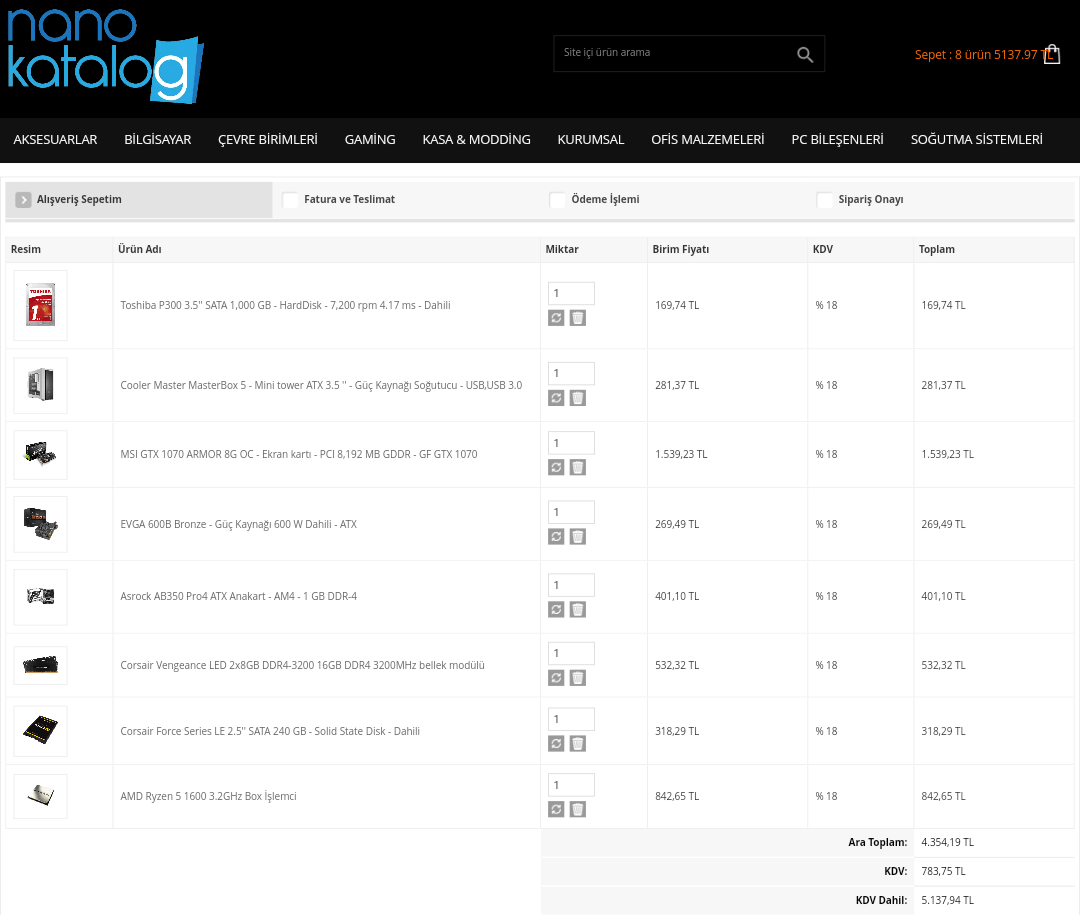The width and height of the screenshot is (1080, 915).
Task: Click the MSI graphics card thumbnail
Action: [x=41, y=455]
